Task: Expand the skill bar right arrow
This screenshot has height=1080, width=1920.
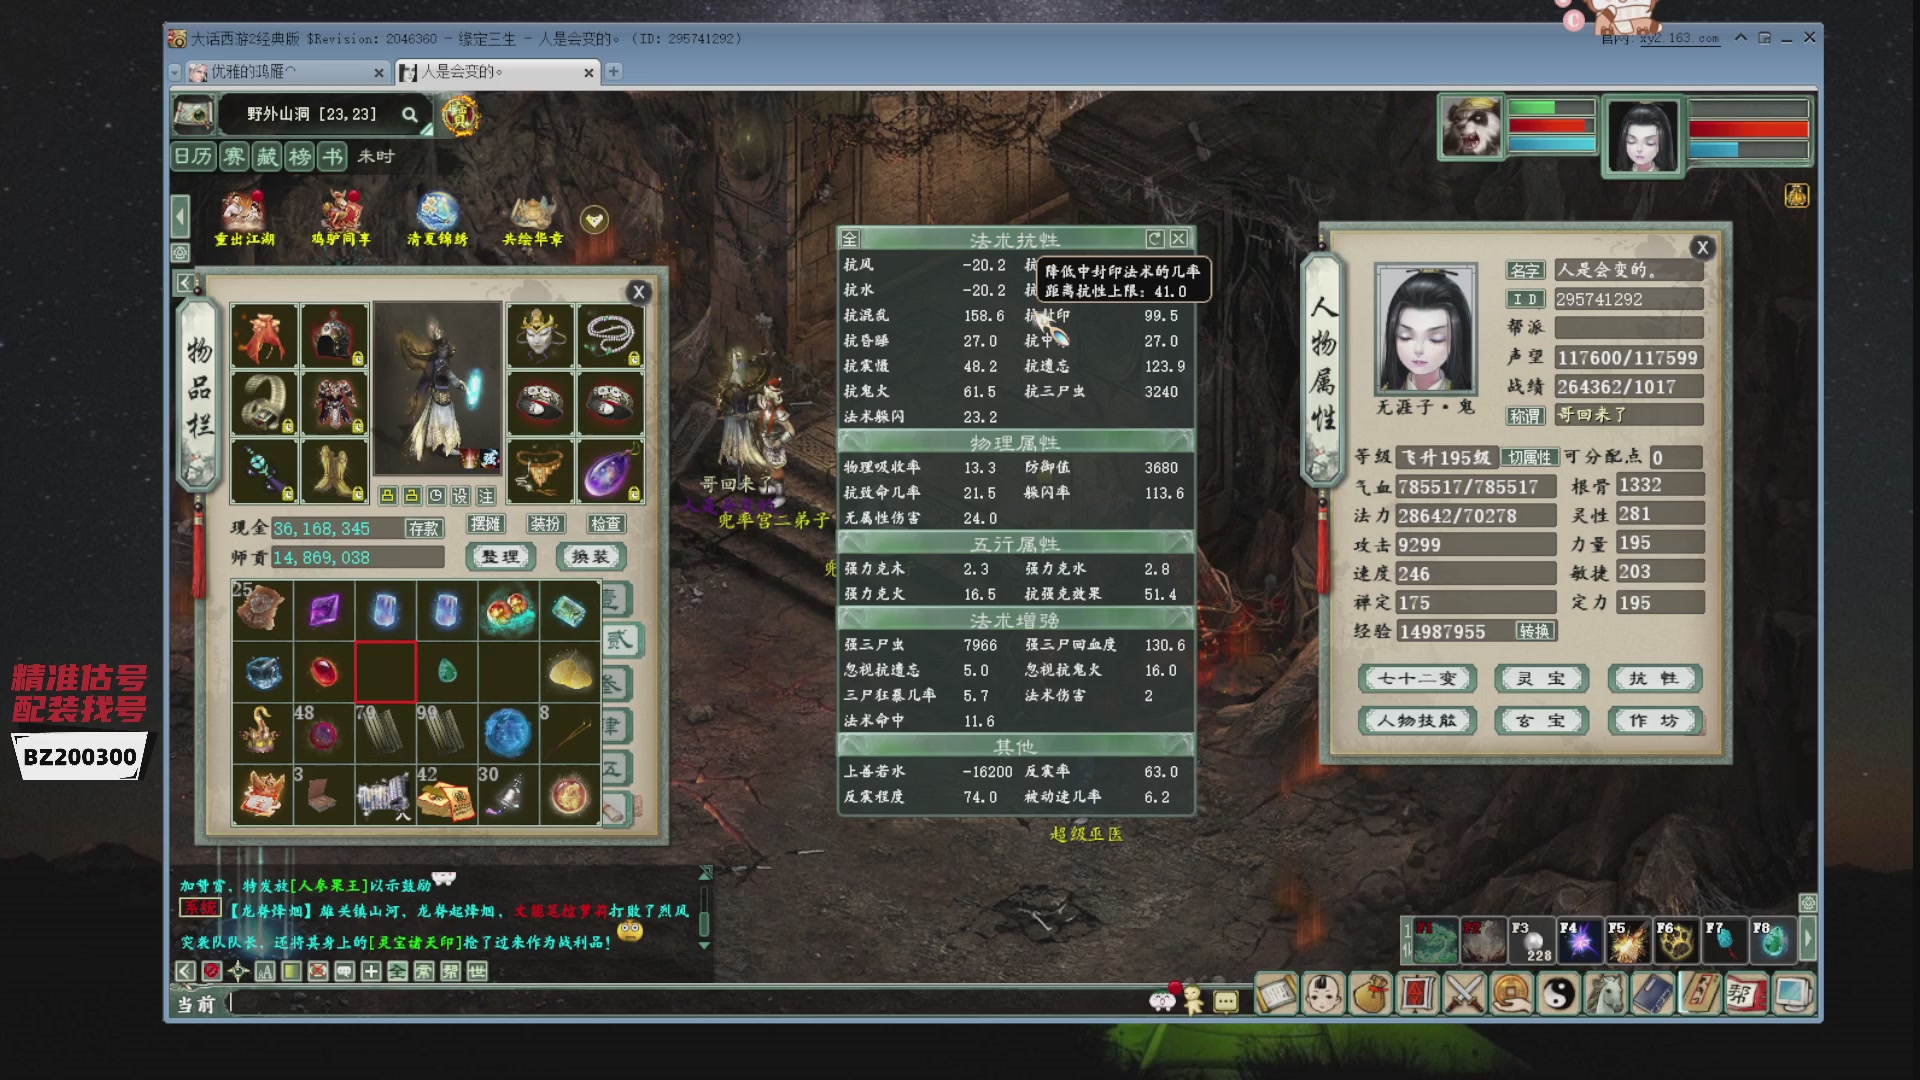Action: [1807, 940]
